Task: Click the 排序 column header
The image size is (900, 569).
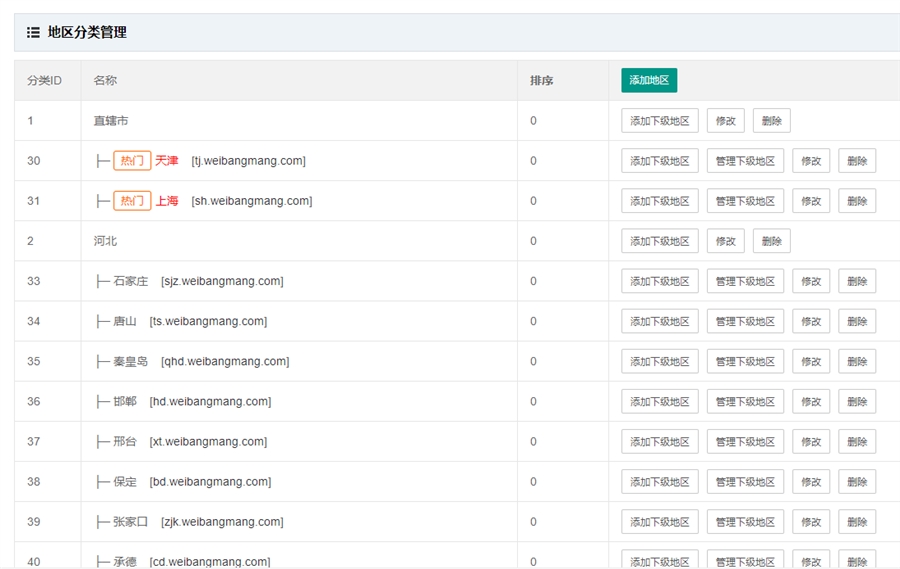Action: tap(541, 80)
